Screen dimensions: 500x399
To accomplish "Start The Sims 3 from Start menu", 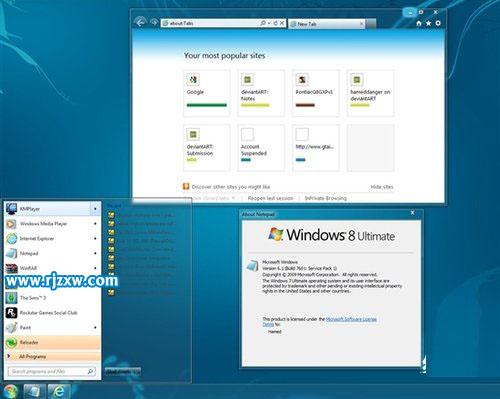I will 53,298.
